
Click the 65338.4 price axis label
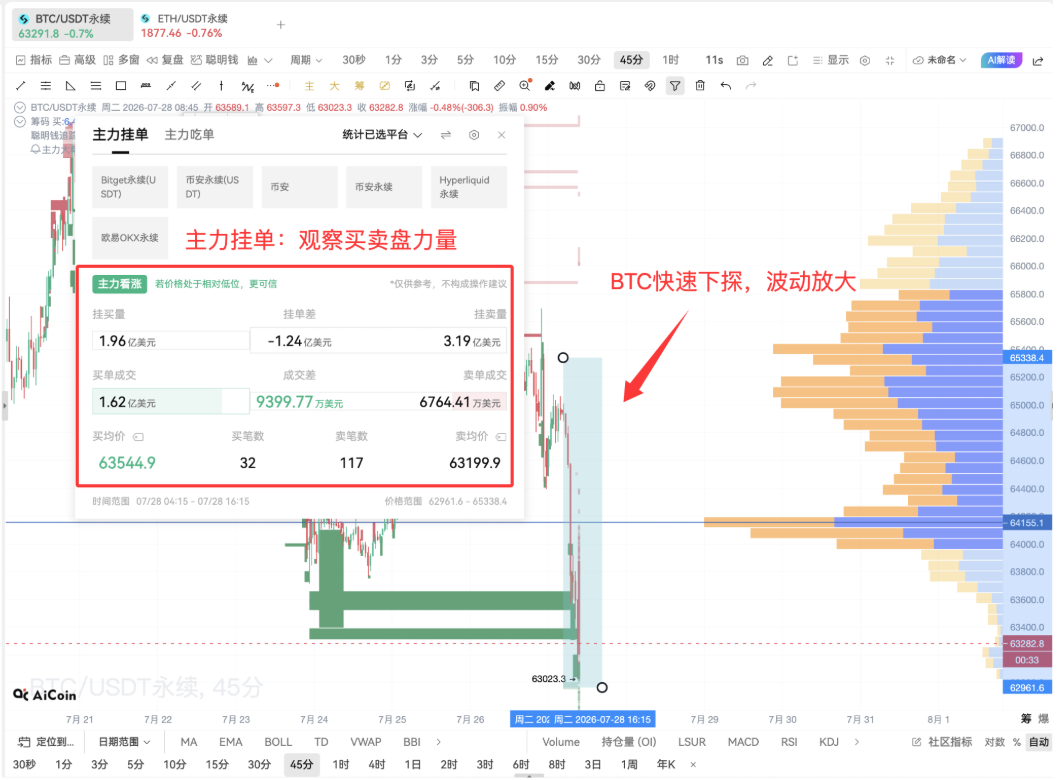click(x=1026, y=358)
